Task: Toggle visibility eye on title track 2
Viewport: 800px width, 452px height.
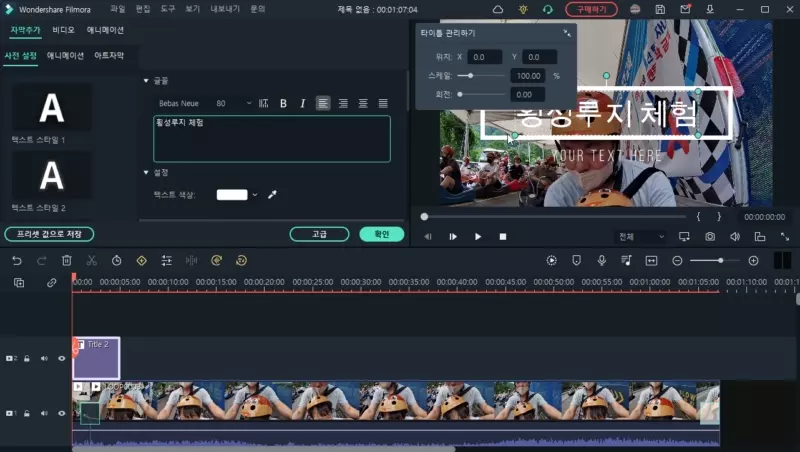Action: pyautogui.click(x=62, y=358)
